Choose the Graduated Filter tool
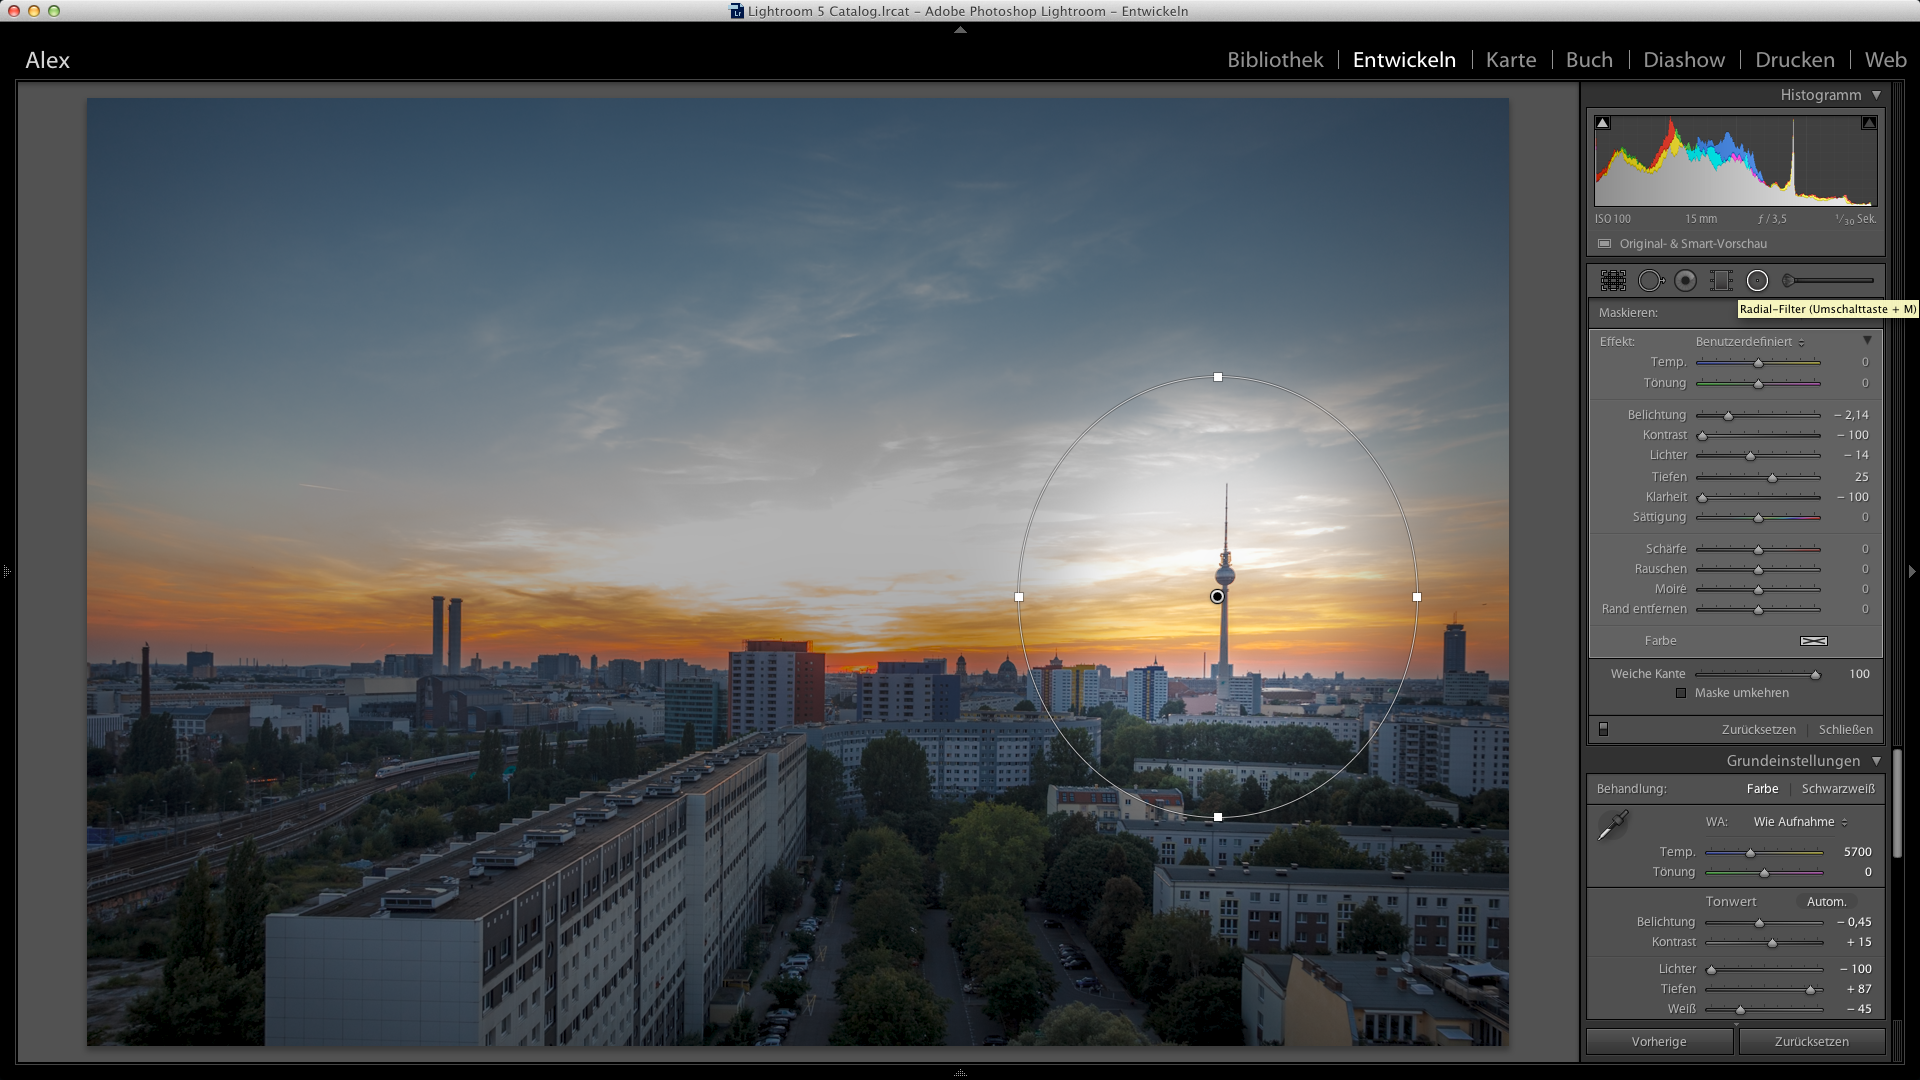Image resolution: width=1920 pixels, height=1080 pixels. [1721, 281]
